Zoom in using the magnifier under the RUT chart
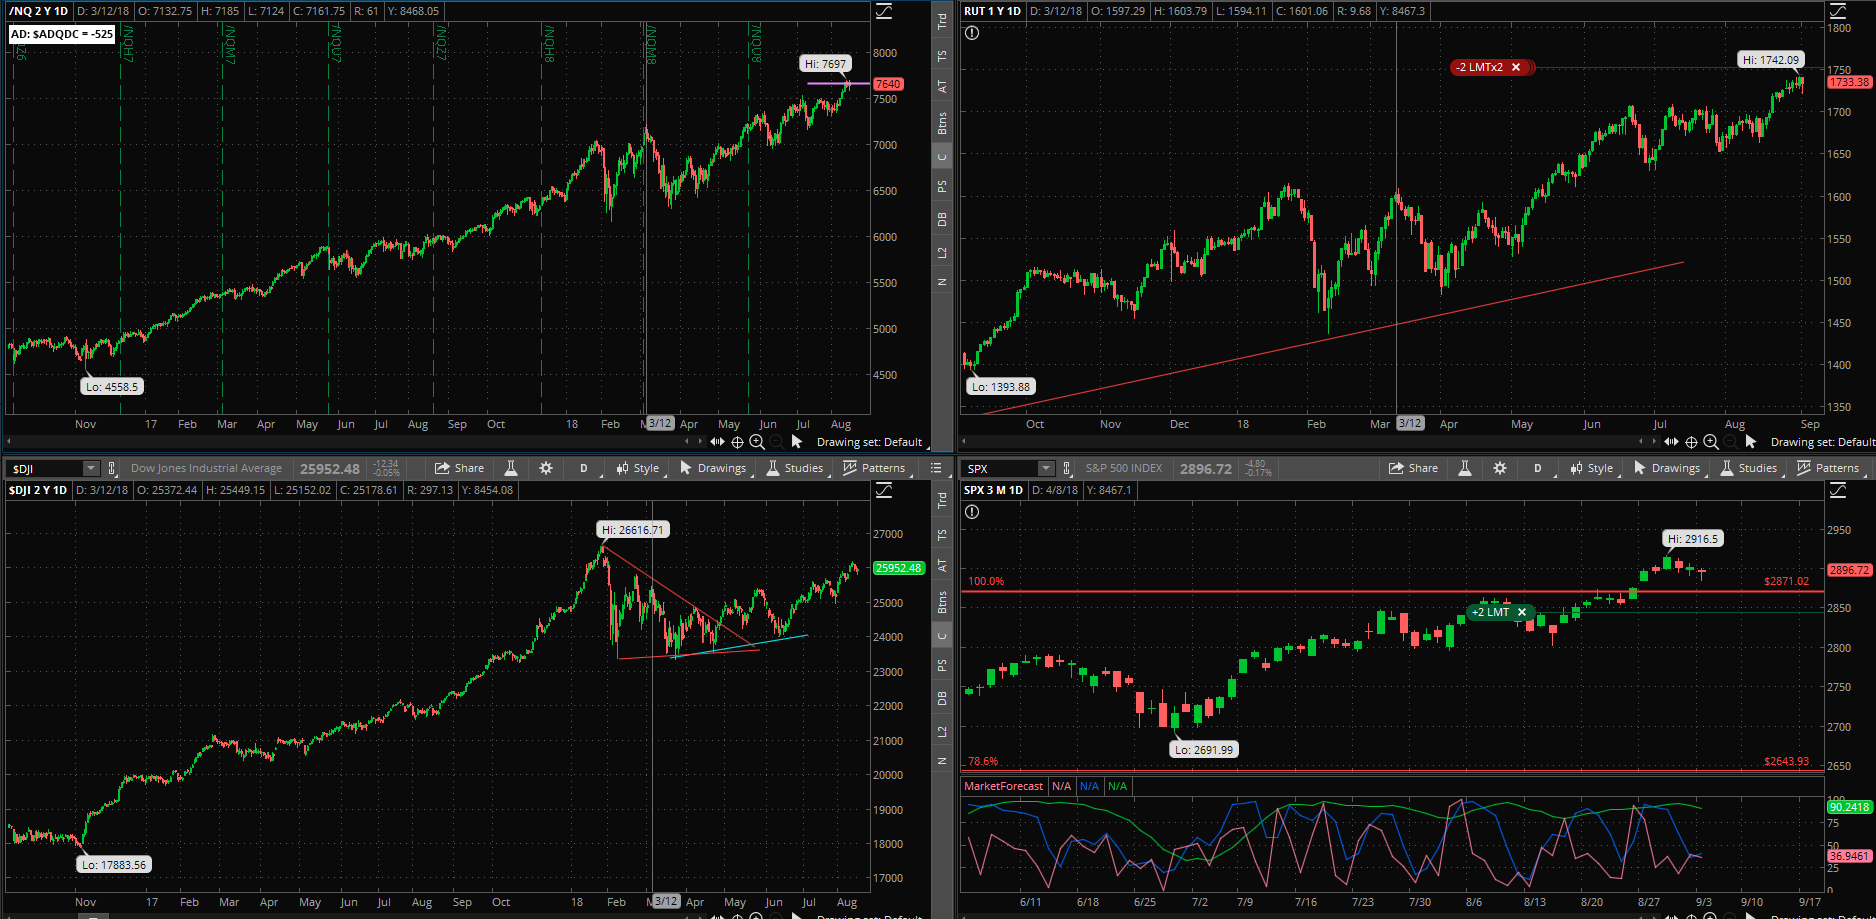Image resolution: width=1876 pixels, height=919 pixels. coord(1711,441)
